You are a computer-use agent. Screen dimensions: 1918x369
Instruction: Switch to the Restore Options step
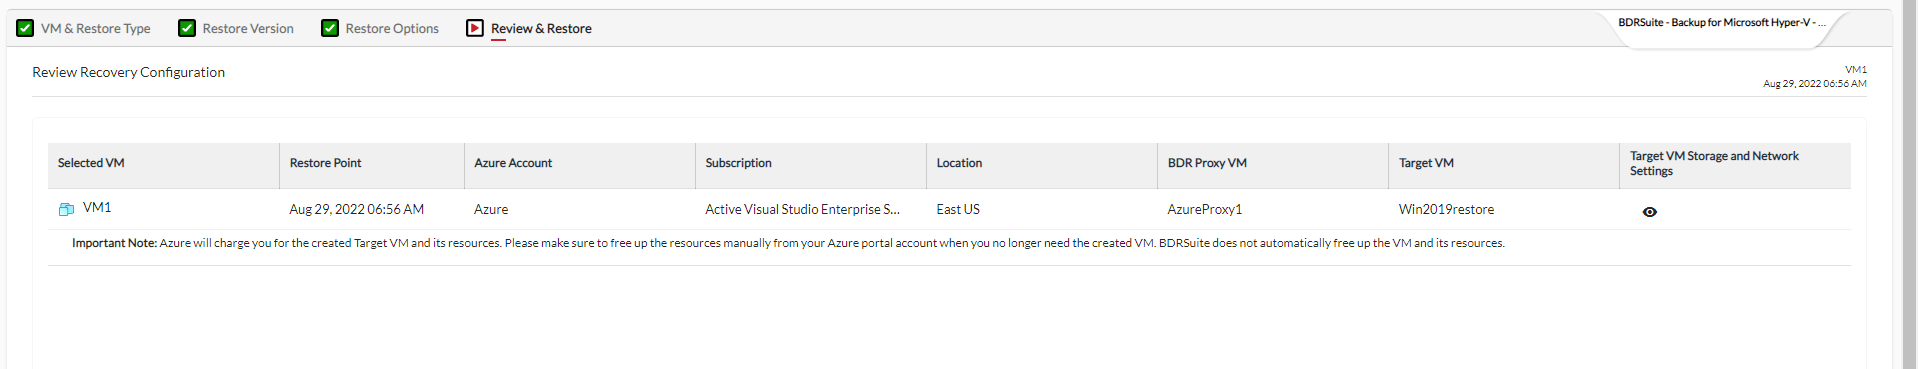392,28
